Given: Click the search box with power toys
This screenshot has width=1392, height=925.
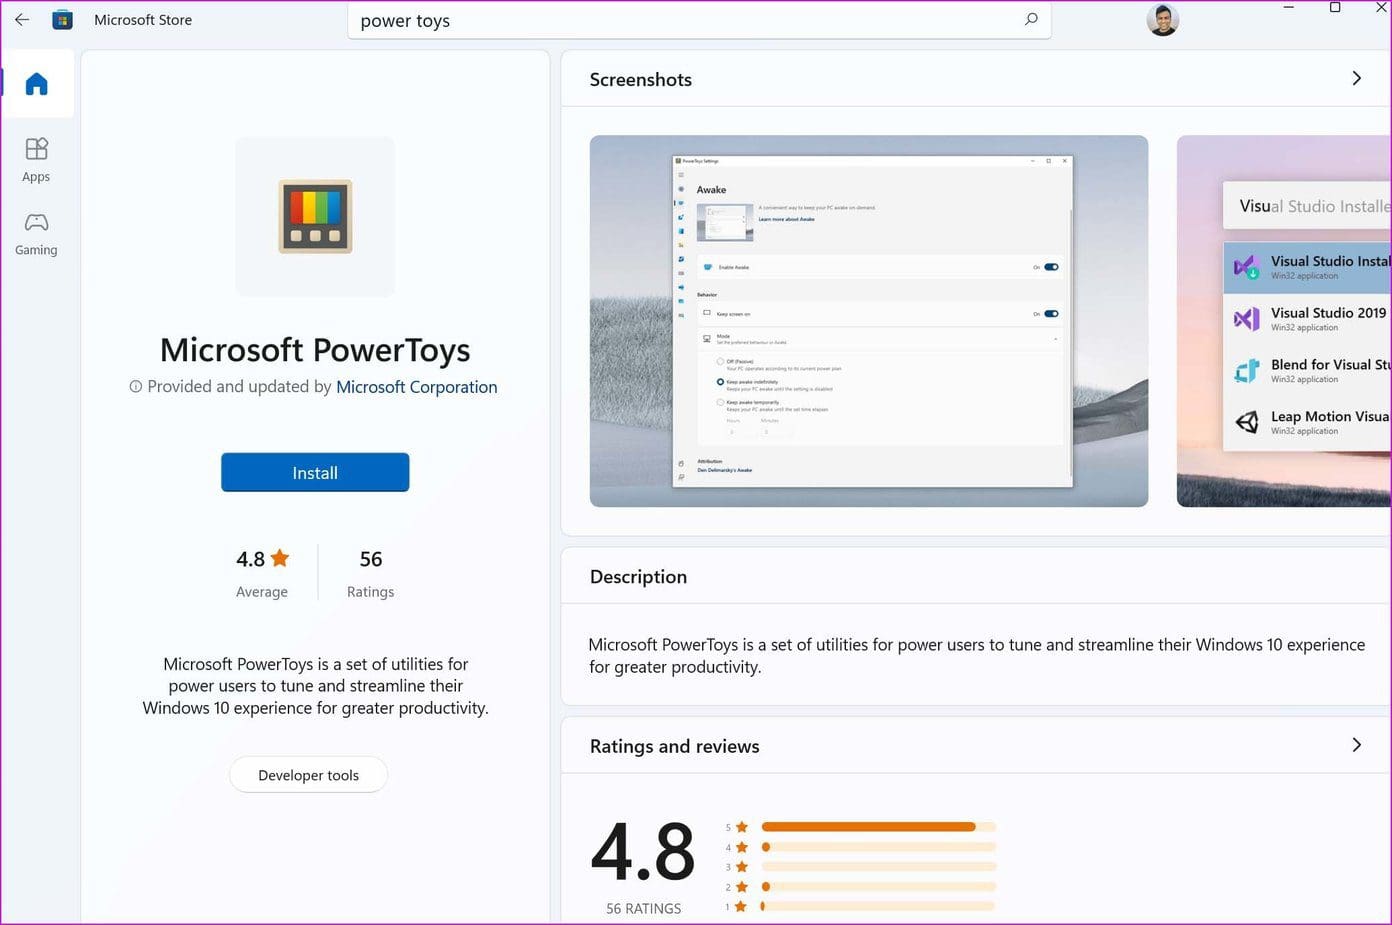Looking at the screenshot, I should pos(699,20).
